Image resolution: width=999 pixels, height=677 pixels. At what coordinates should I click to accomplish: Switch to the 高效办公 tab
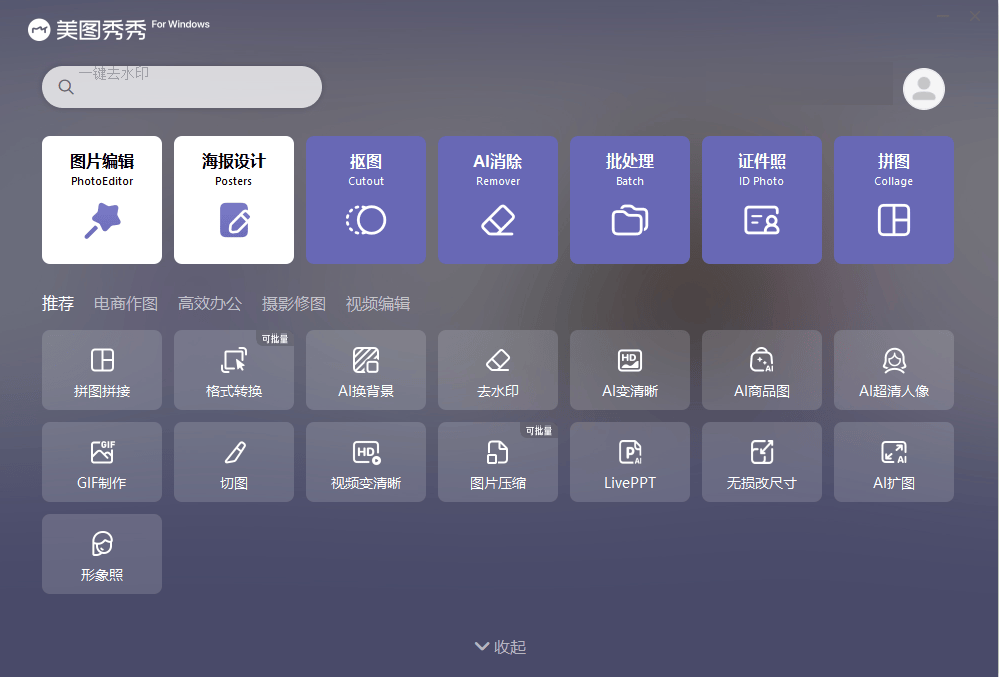pyautogui.click(x=210, y=303)
